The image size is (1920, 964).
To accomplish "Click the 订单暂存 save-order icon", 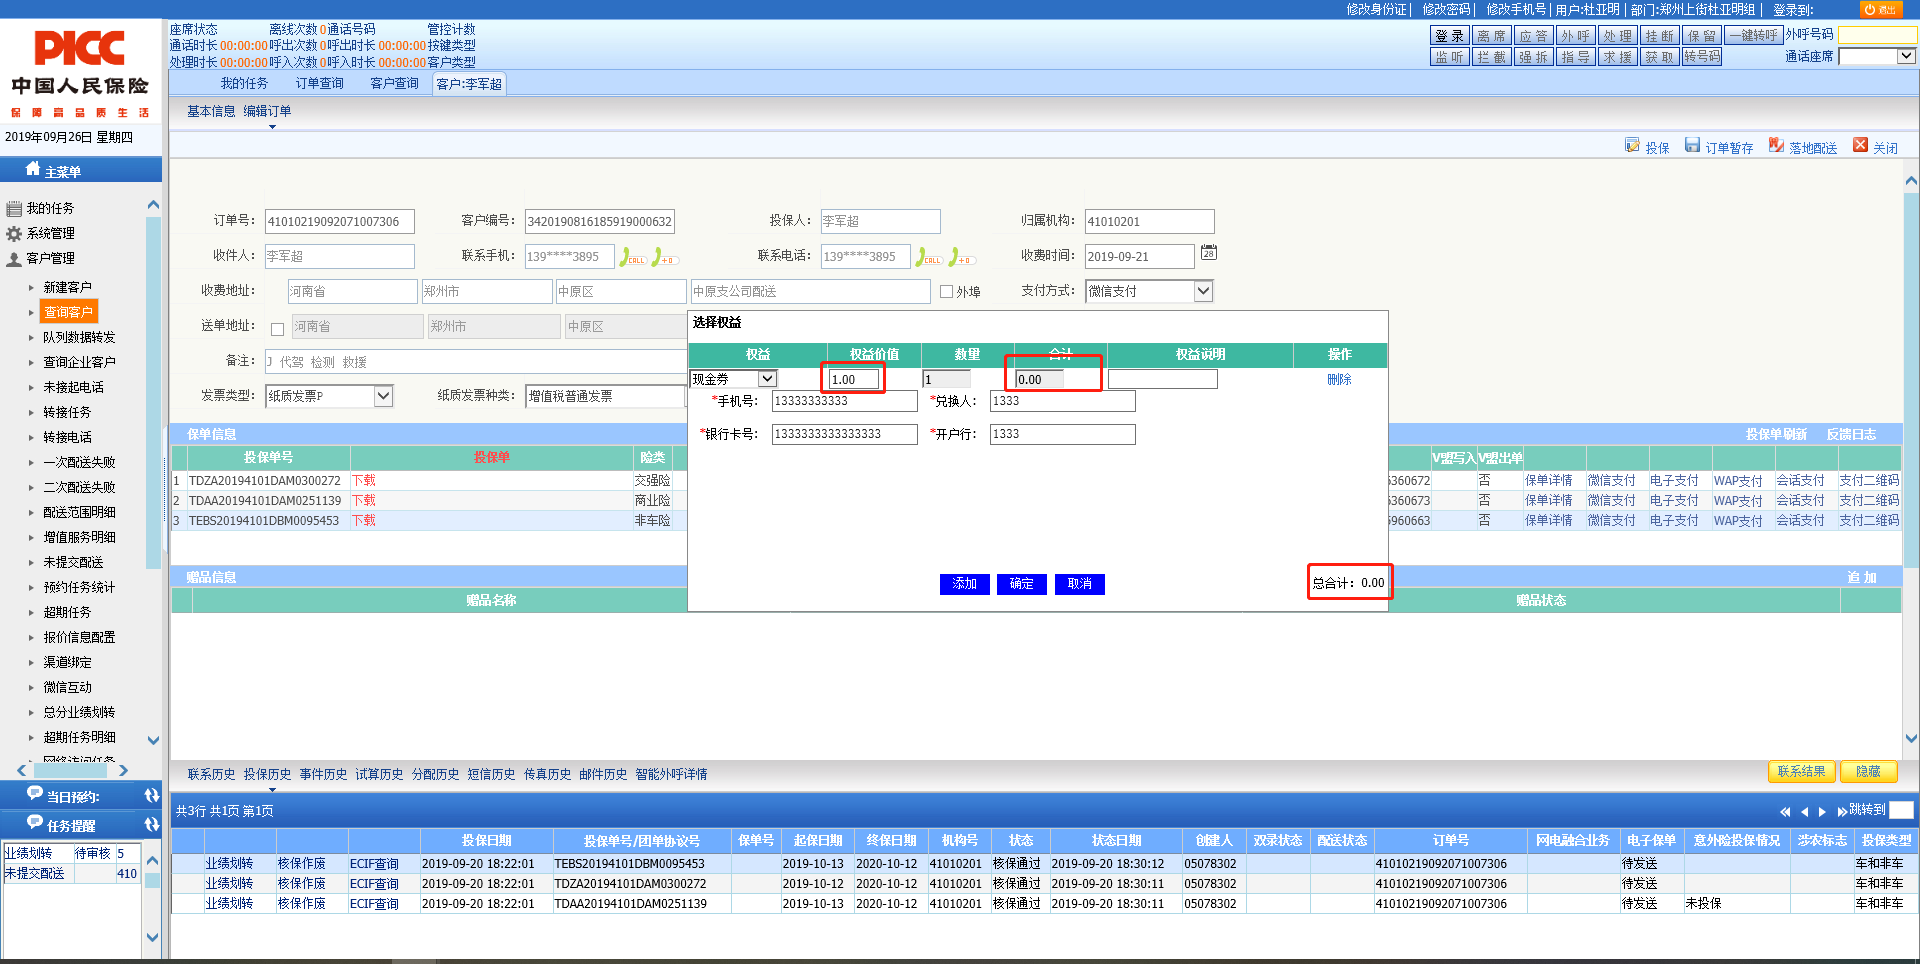I will 1692,146.
